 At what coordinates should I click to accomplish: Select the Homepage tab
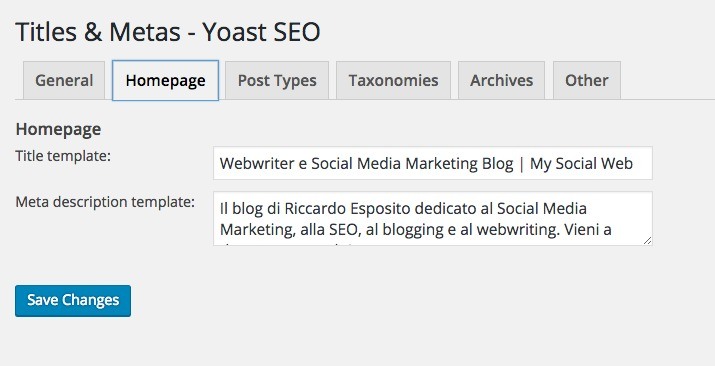[166, 81]
